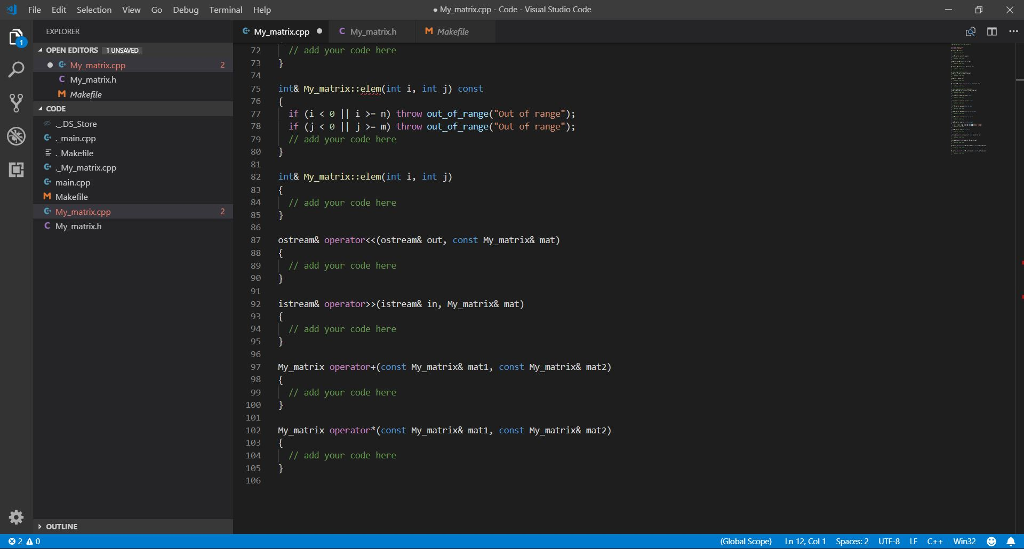This screenshot has height=549, width=1024.
Task: Open the Go menu
Action: [x=157, y=10]
